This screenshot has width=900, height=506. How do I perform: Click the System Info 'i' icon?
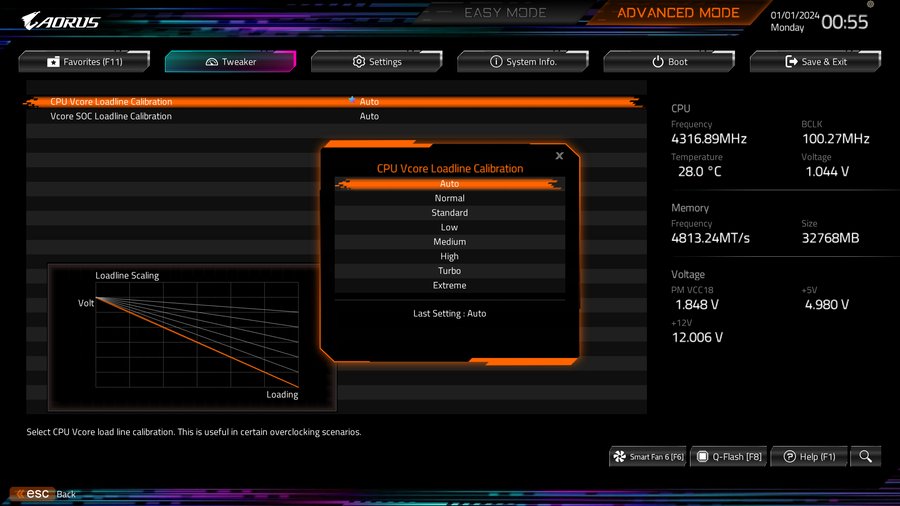496,61
